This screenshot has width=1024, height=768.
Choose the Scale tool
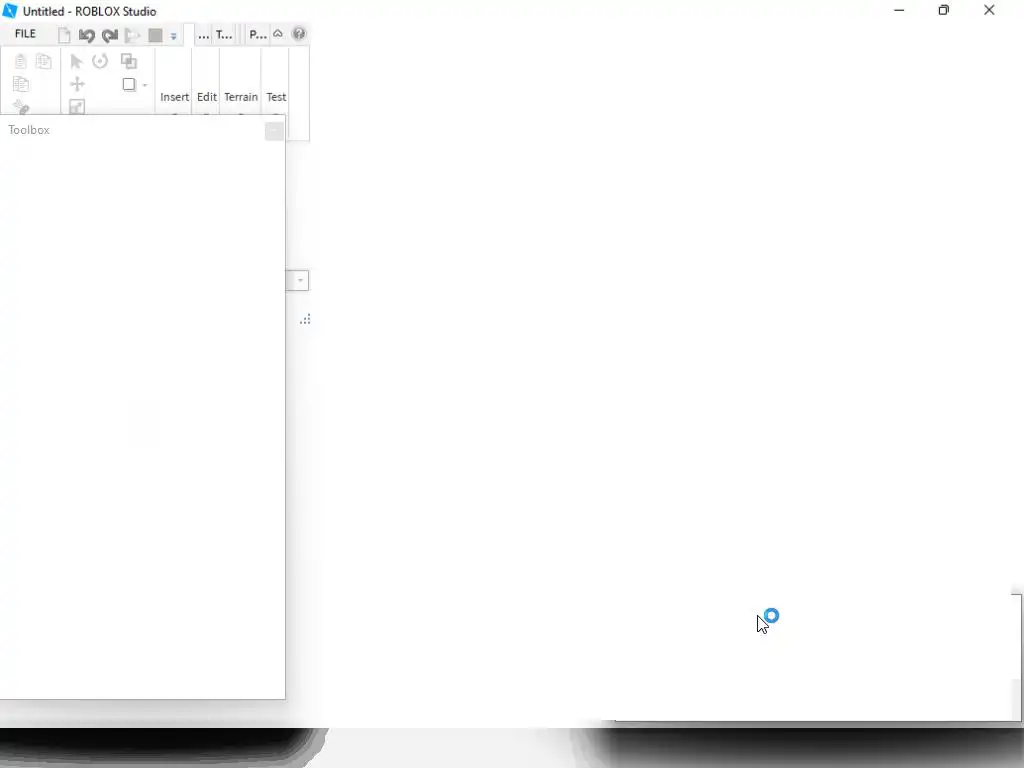coord(77,107)
